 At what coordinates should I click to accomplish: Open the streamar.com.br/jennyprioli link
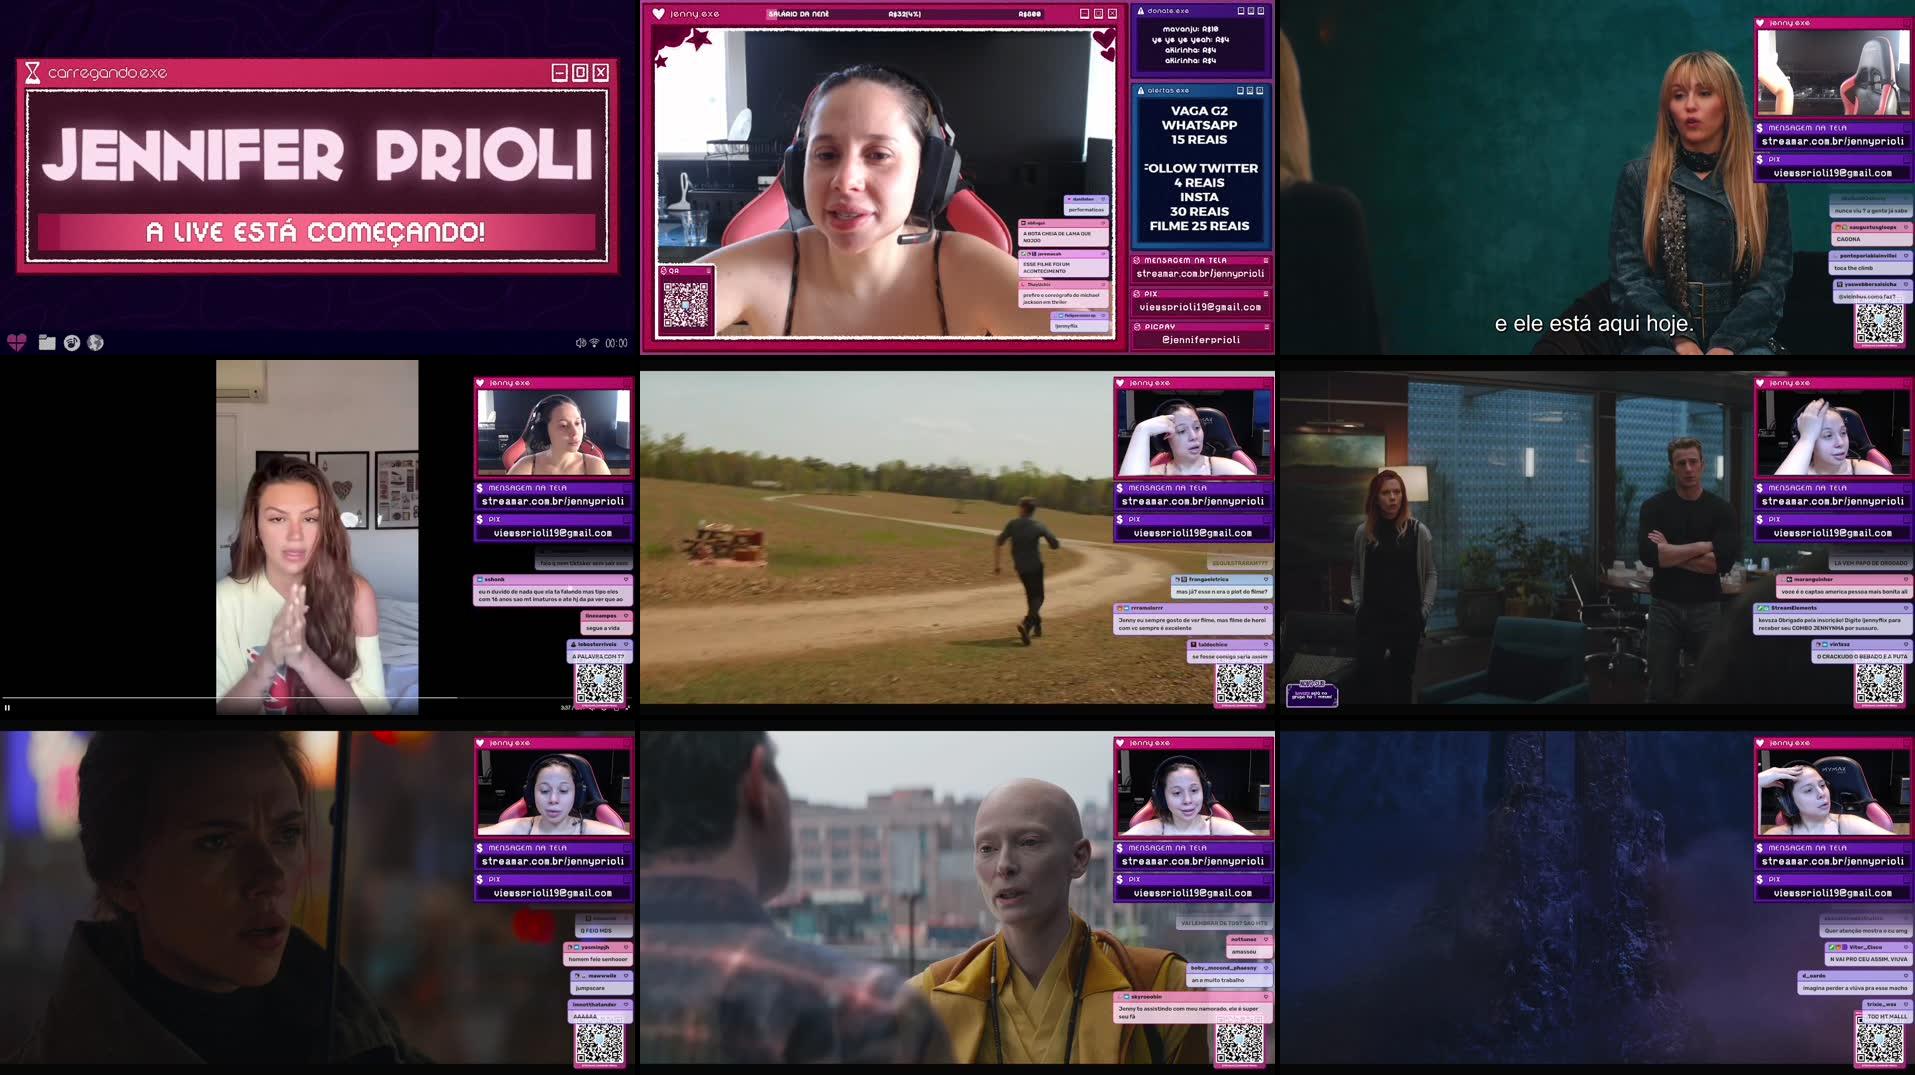click(1200, 272)
